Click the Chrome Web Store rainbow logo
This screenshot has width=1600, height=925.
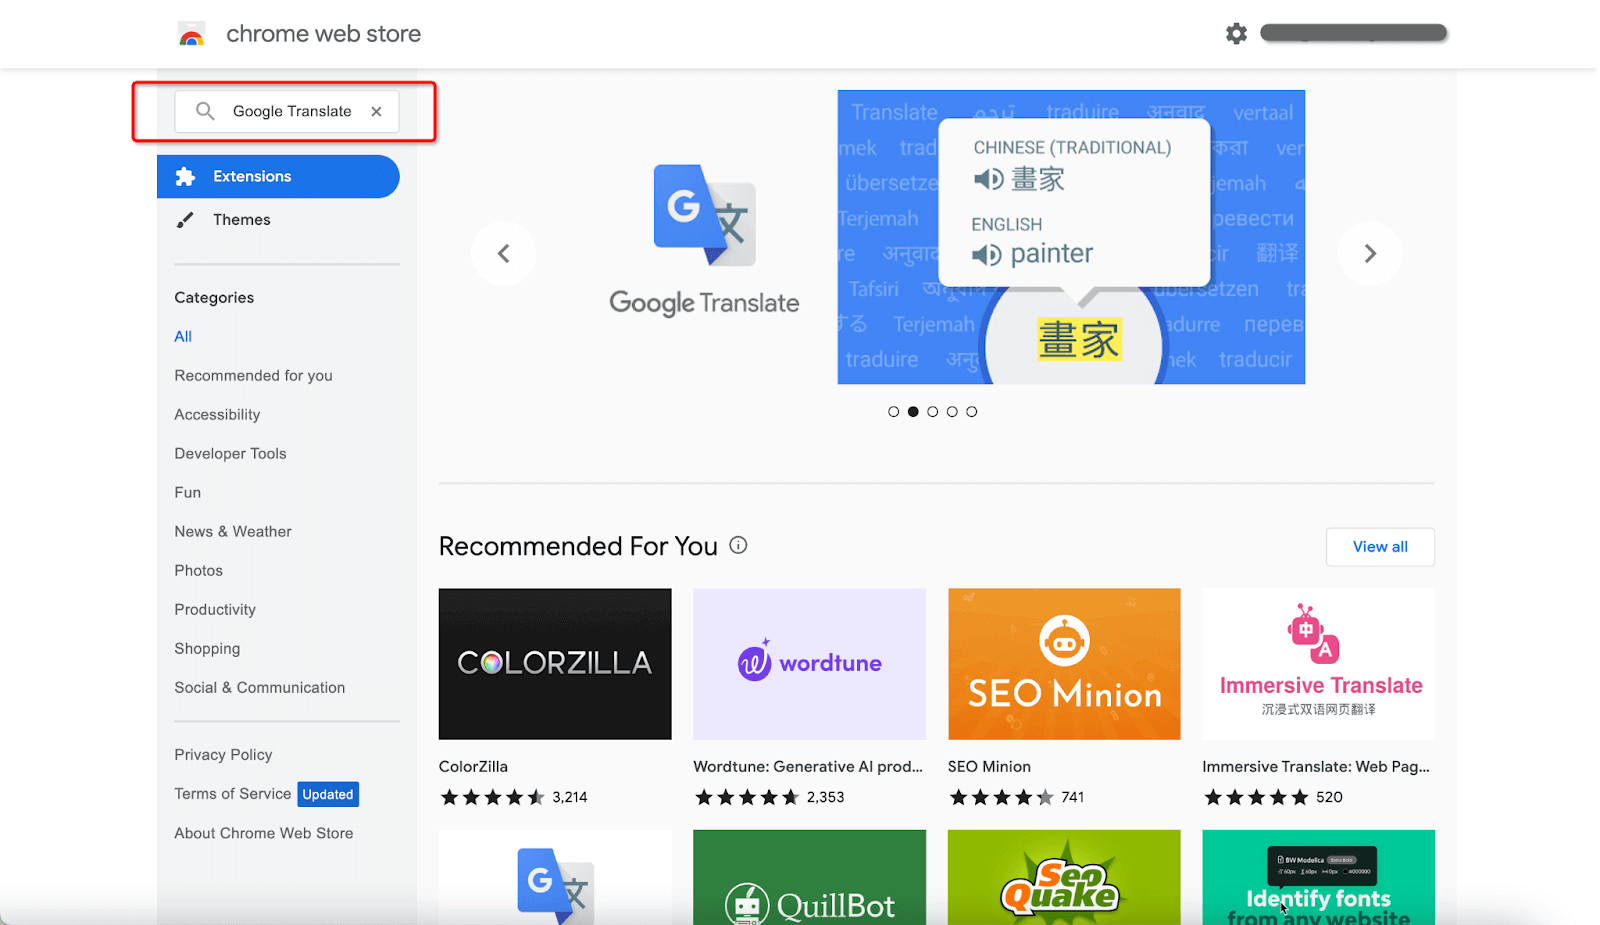point(192,35)
